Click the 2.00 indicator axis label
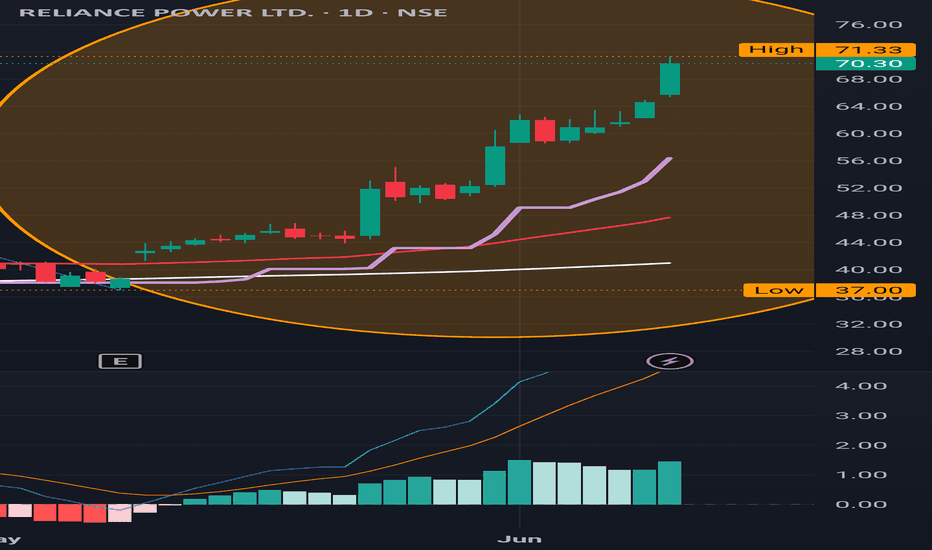The width and height of the screenshot is (932, 550). tap(861, 445)
